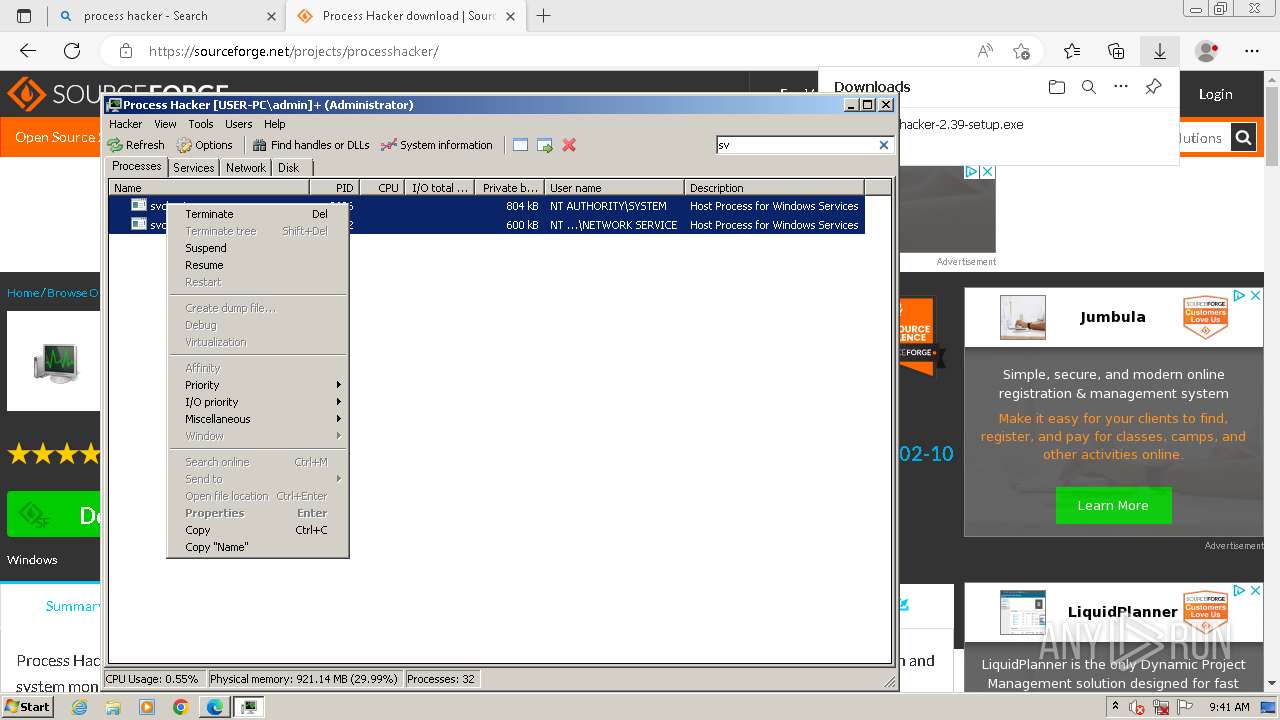Image resolution: width=1280 pixels, height=720 pixels.
Task: Open the Tools menu
Action: point(201,124)
